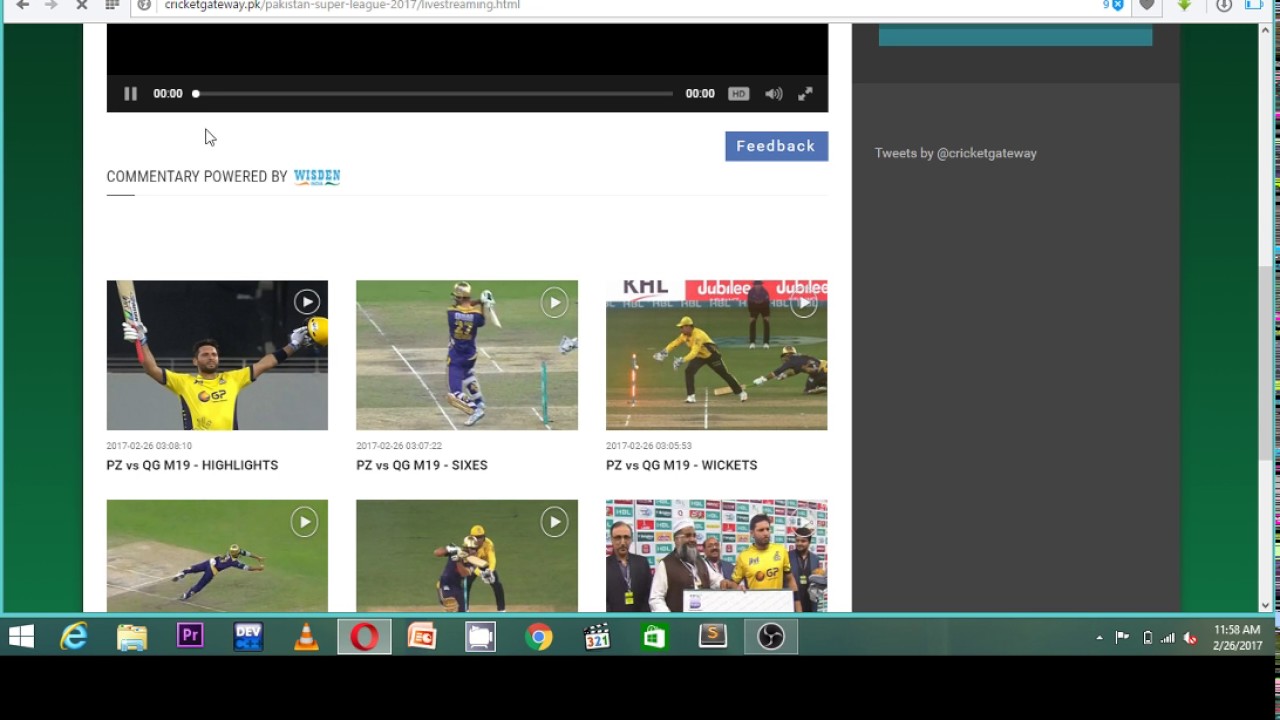Viewport: 1280px width, 720px height.
Task: Open Windows Store from taskbar
Action: coord(655,637)
